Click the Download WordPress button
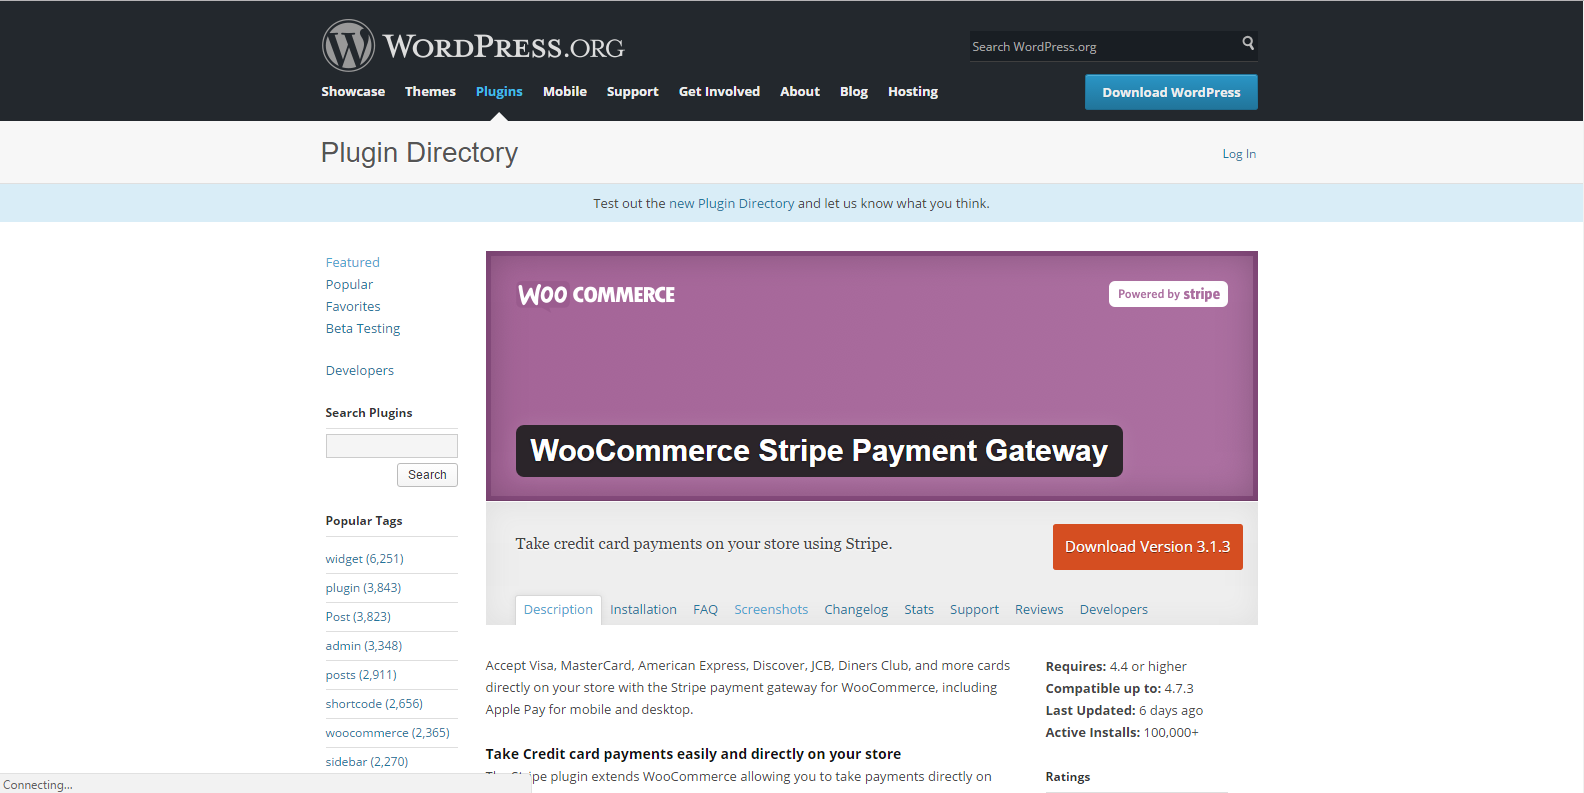Screen dimensions: 1584x793 pos(1171,92)
